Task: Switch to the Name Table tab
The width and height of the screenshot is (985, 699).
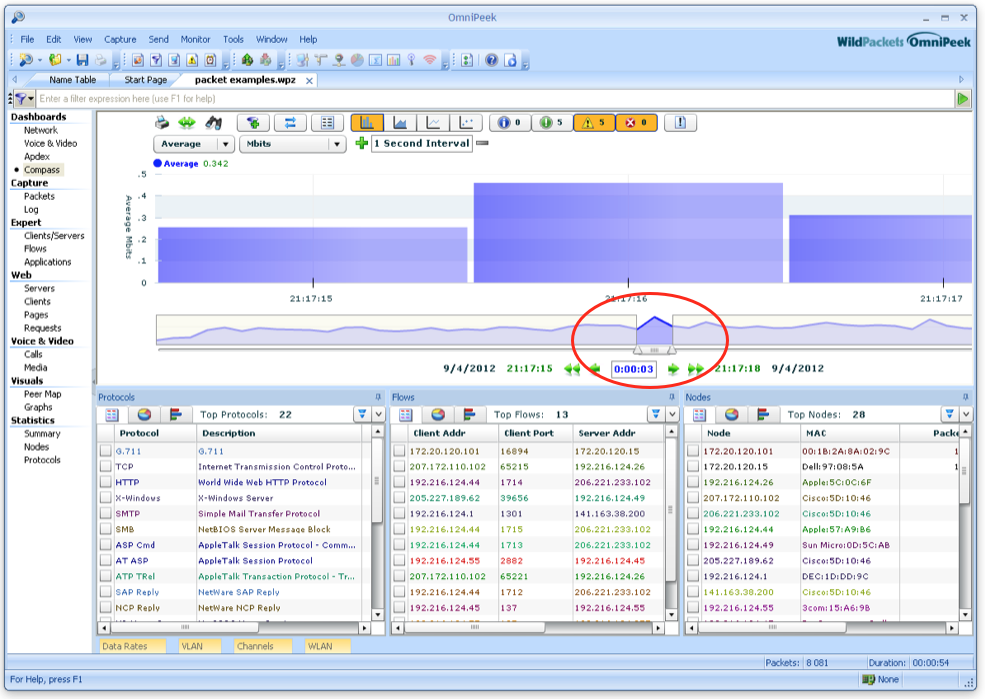Action: (x=72, y=80)
